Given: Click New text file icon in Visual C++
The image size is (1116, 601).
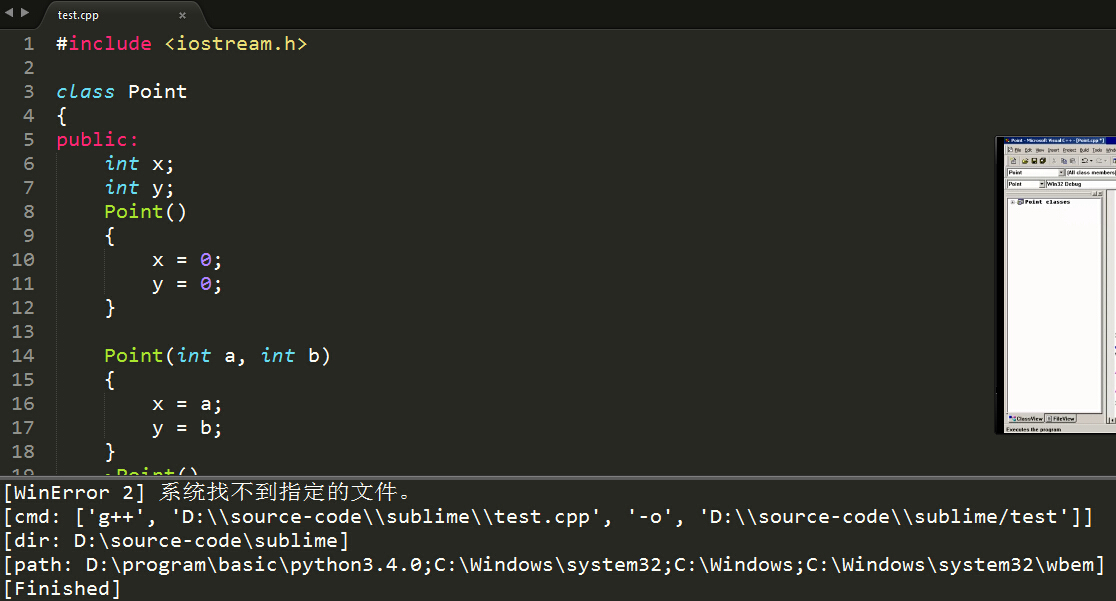Looking at the screenshot, I should tap(1014, 161).
